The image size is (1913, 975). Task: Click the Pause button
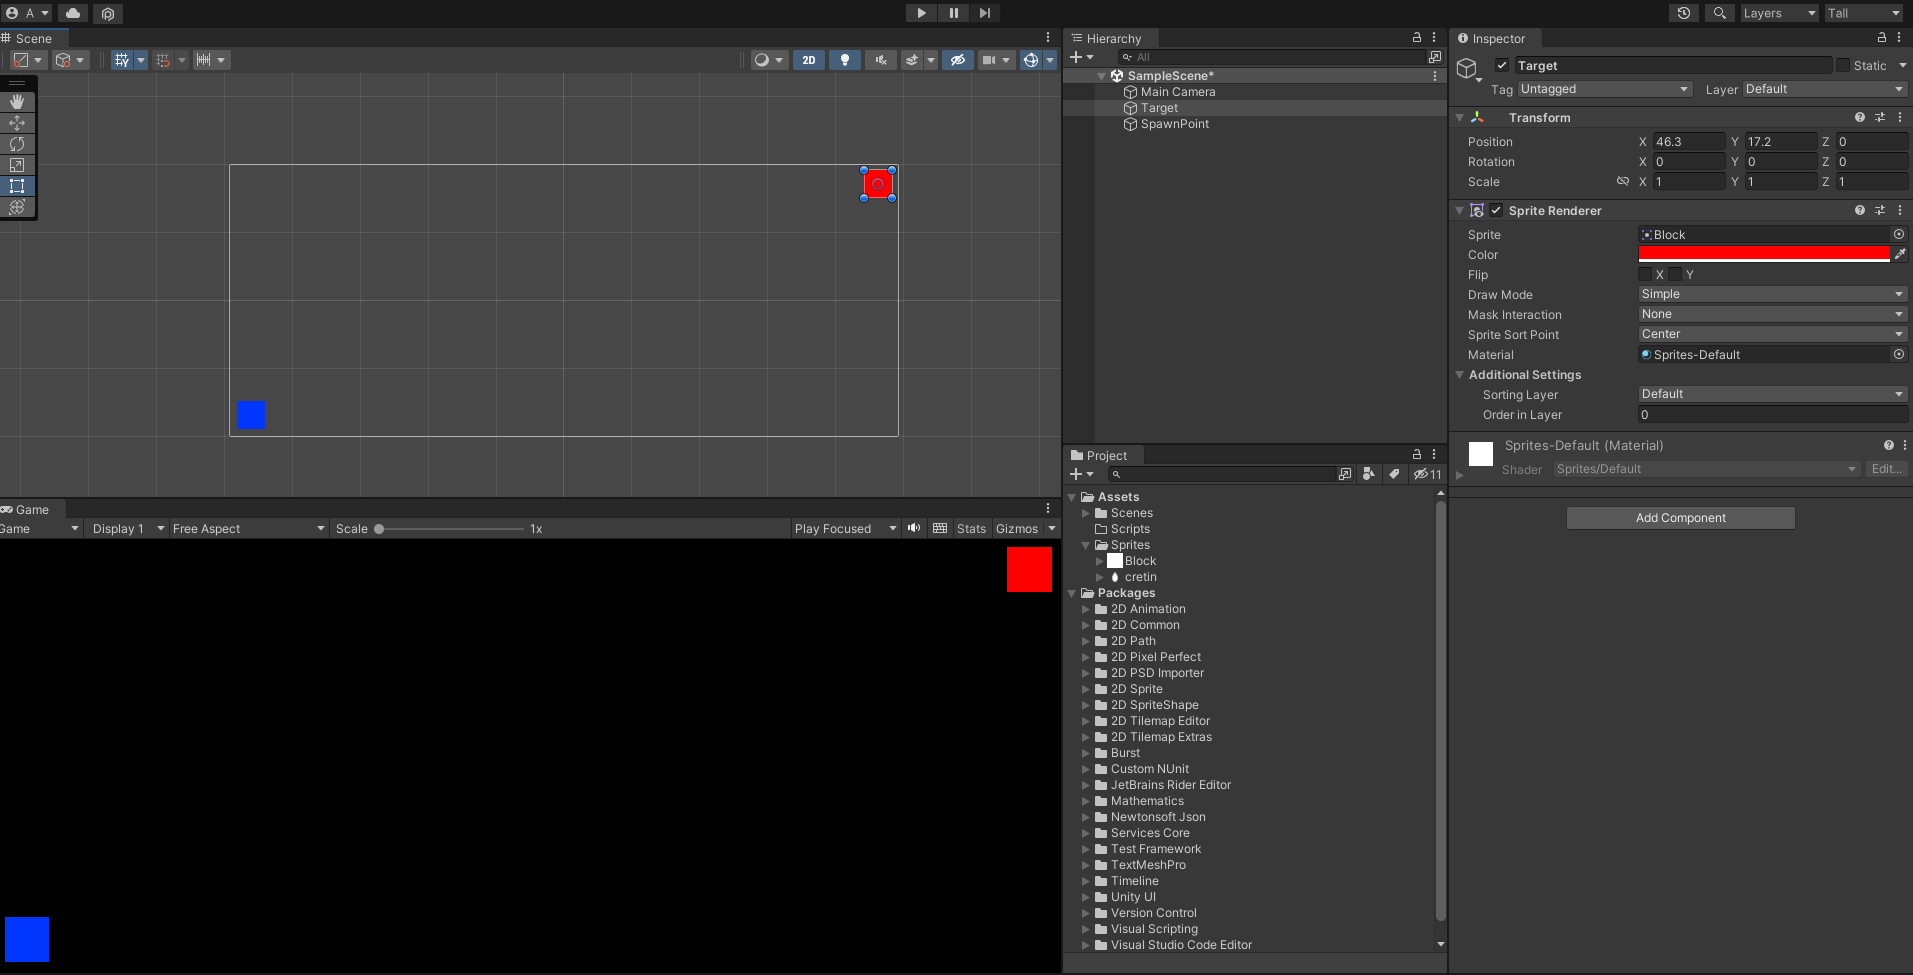click(953, 13)
